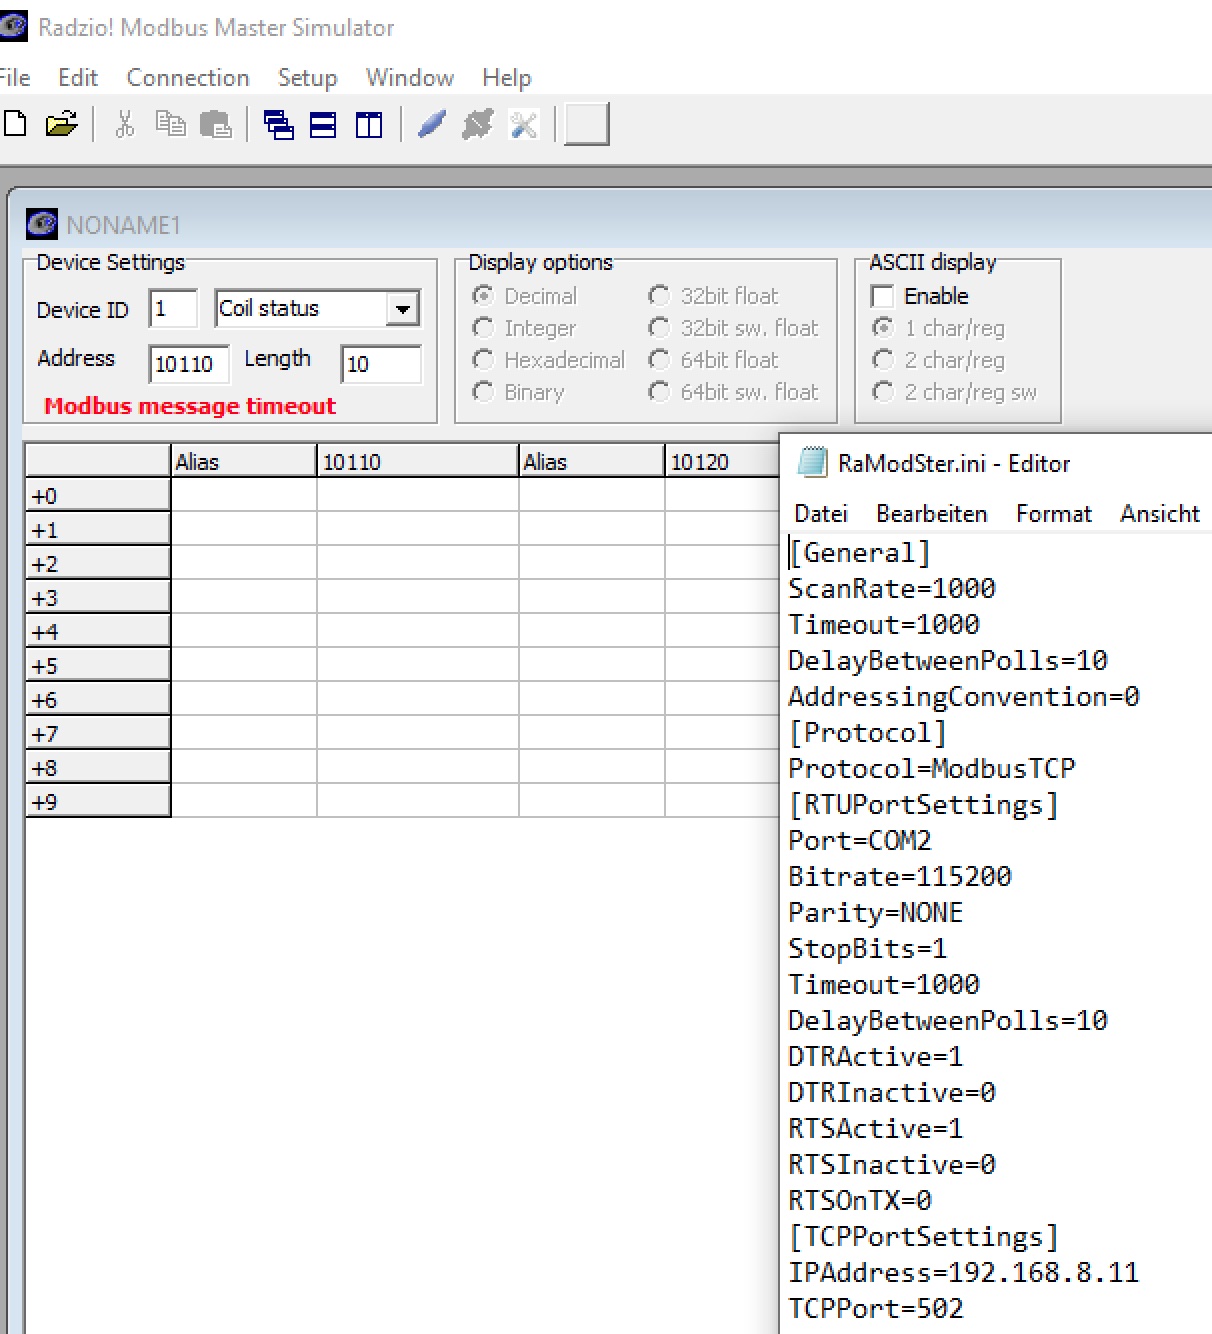Open the Connection menu
Image resolution: width=1212 pixels, height=1334 pixels.
pyautogui.click(x=187, y=78)
